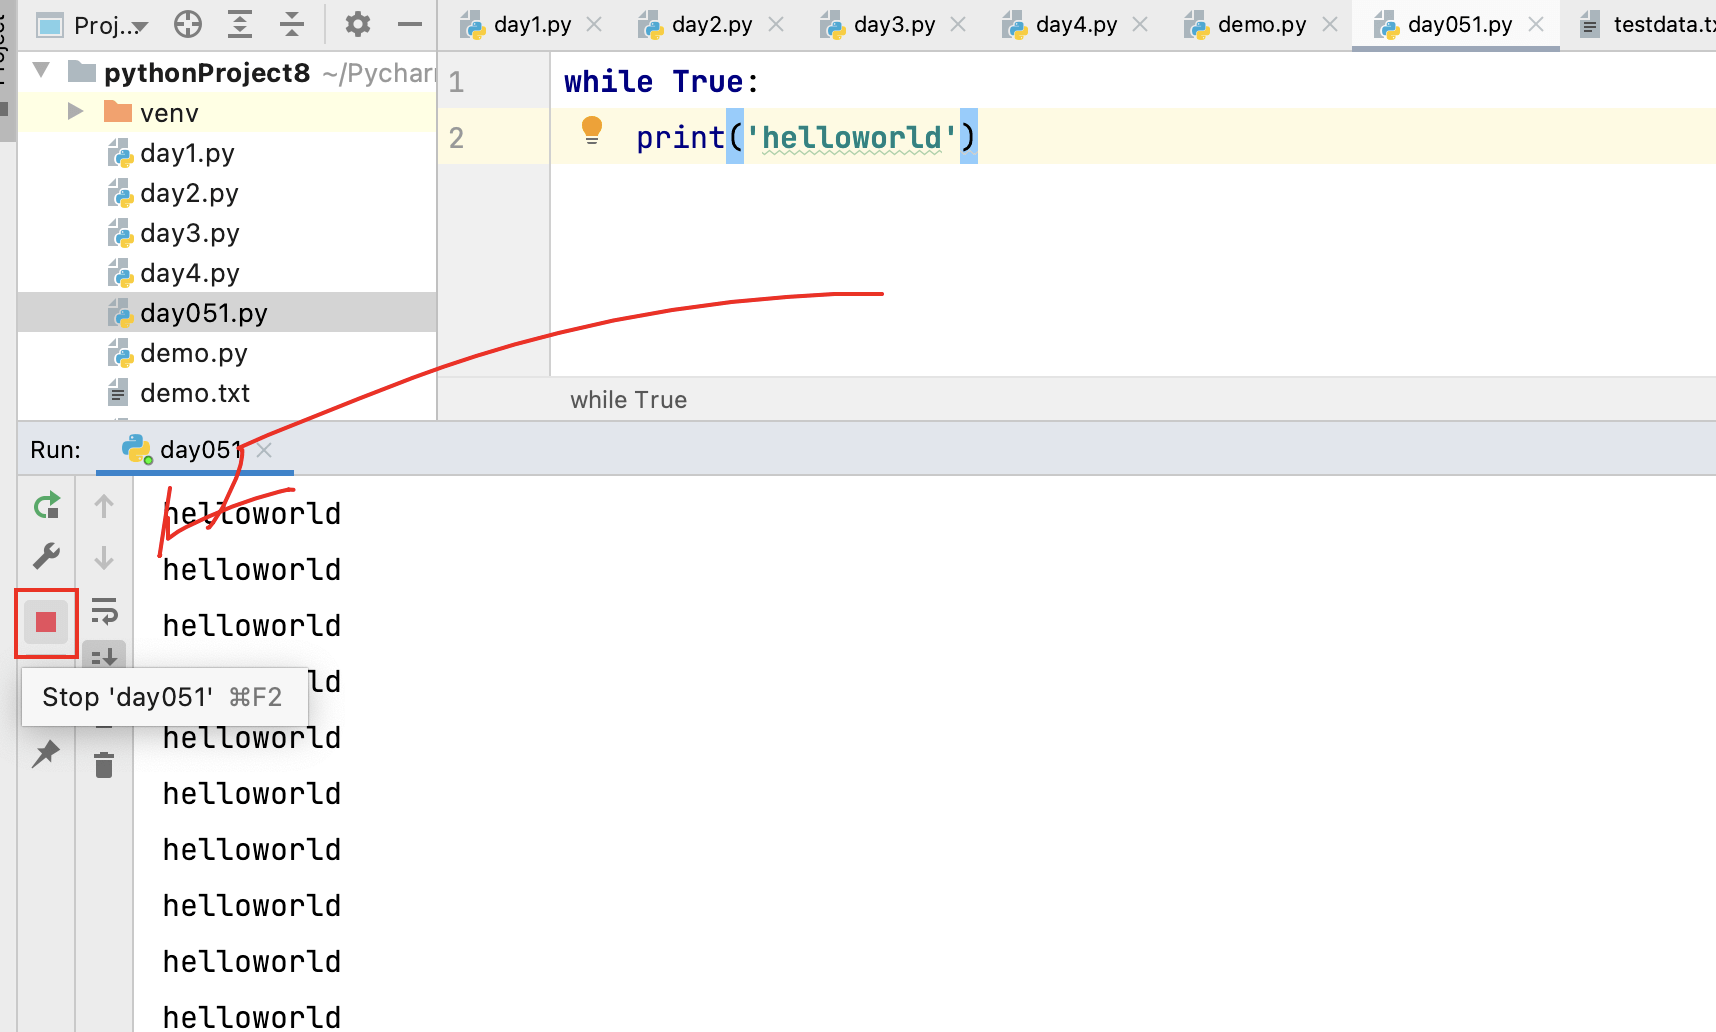1716x1032 pixels.
Task: Switch to the day3.py editor tab
Action: pyautogui.click(x=893, y=25)
